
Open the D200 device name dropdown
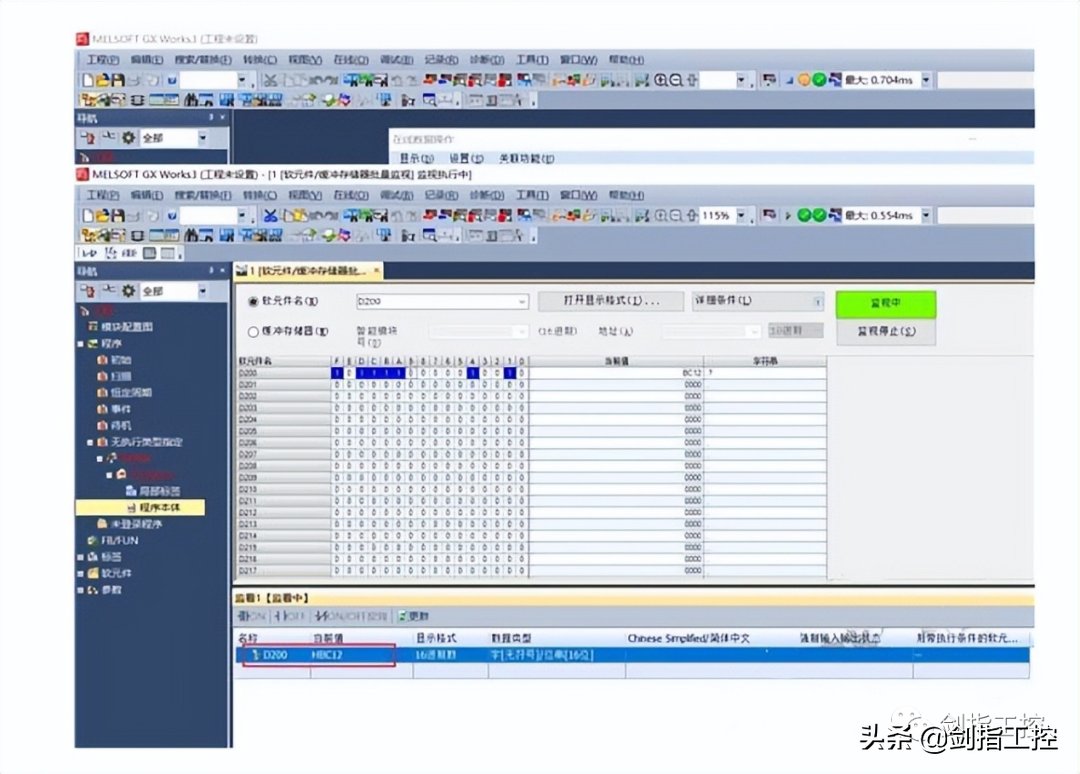(x=522, y=302)
